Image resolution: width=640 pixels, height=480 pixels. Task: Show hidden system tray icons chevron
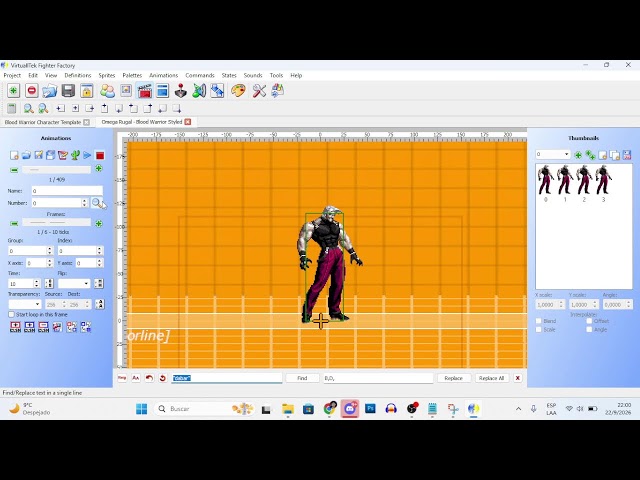click(x=518, y=409)
